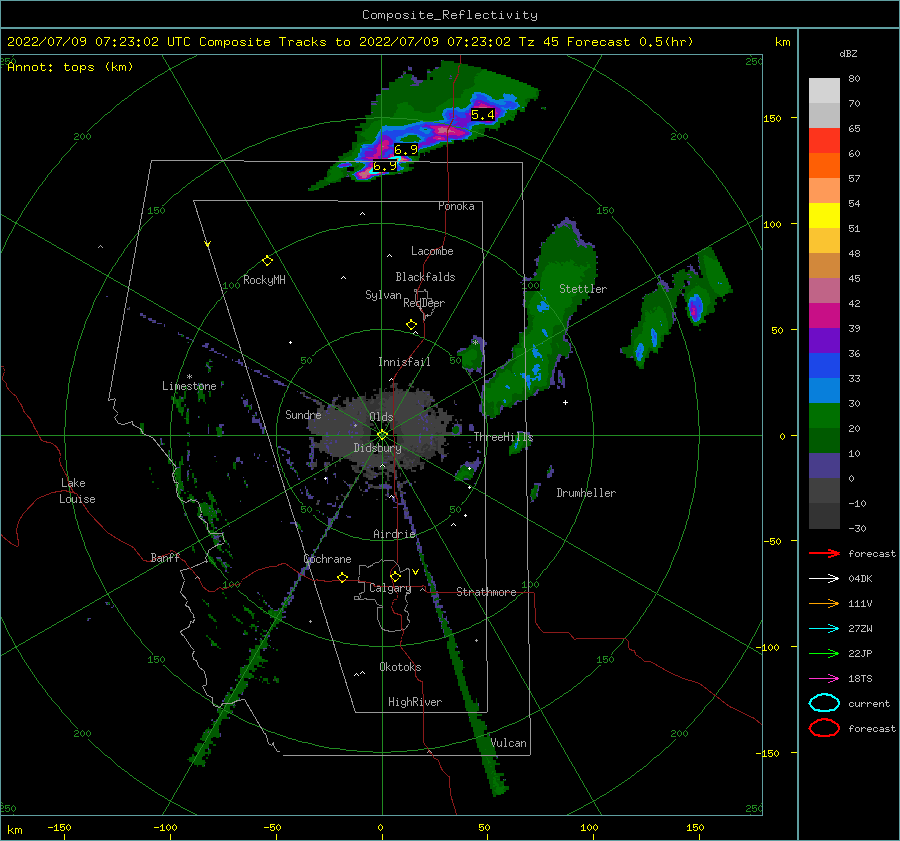900x841 pixels.
Task: Click the Lake Louise label
Action: [77, 491]
